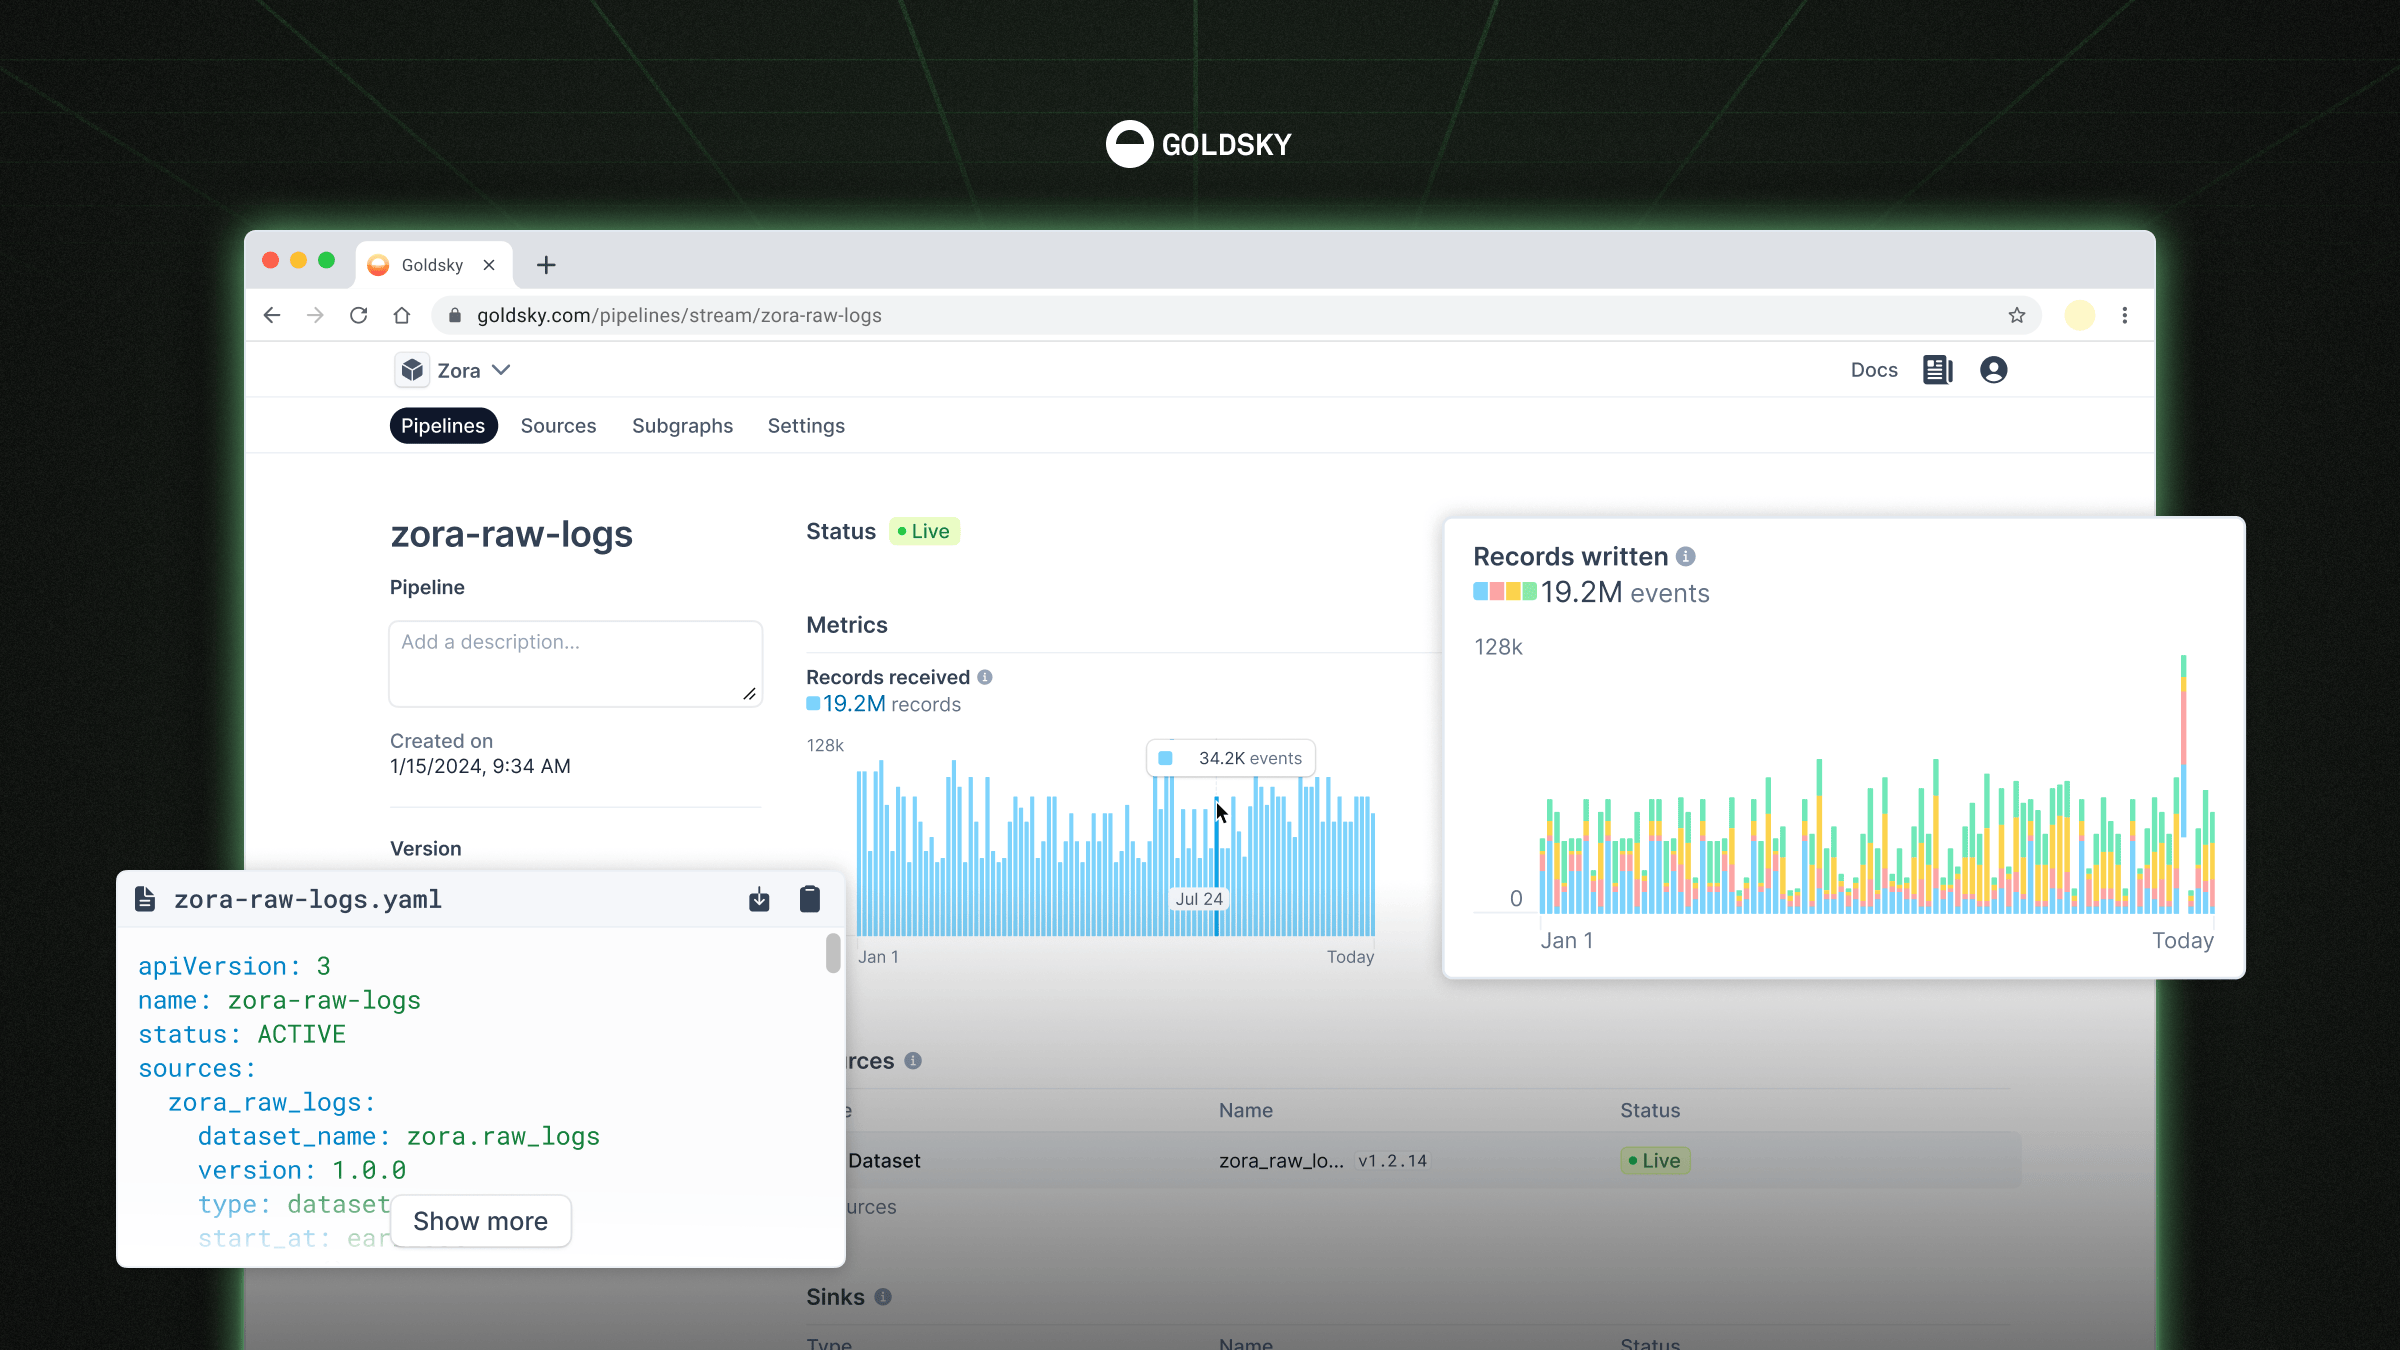2400x1350 pixels.
Task: Click the info icon beside Records received
Action: (985, 677)
